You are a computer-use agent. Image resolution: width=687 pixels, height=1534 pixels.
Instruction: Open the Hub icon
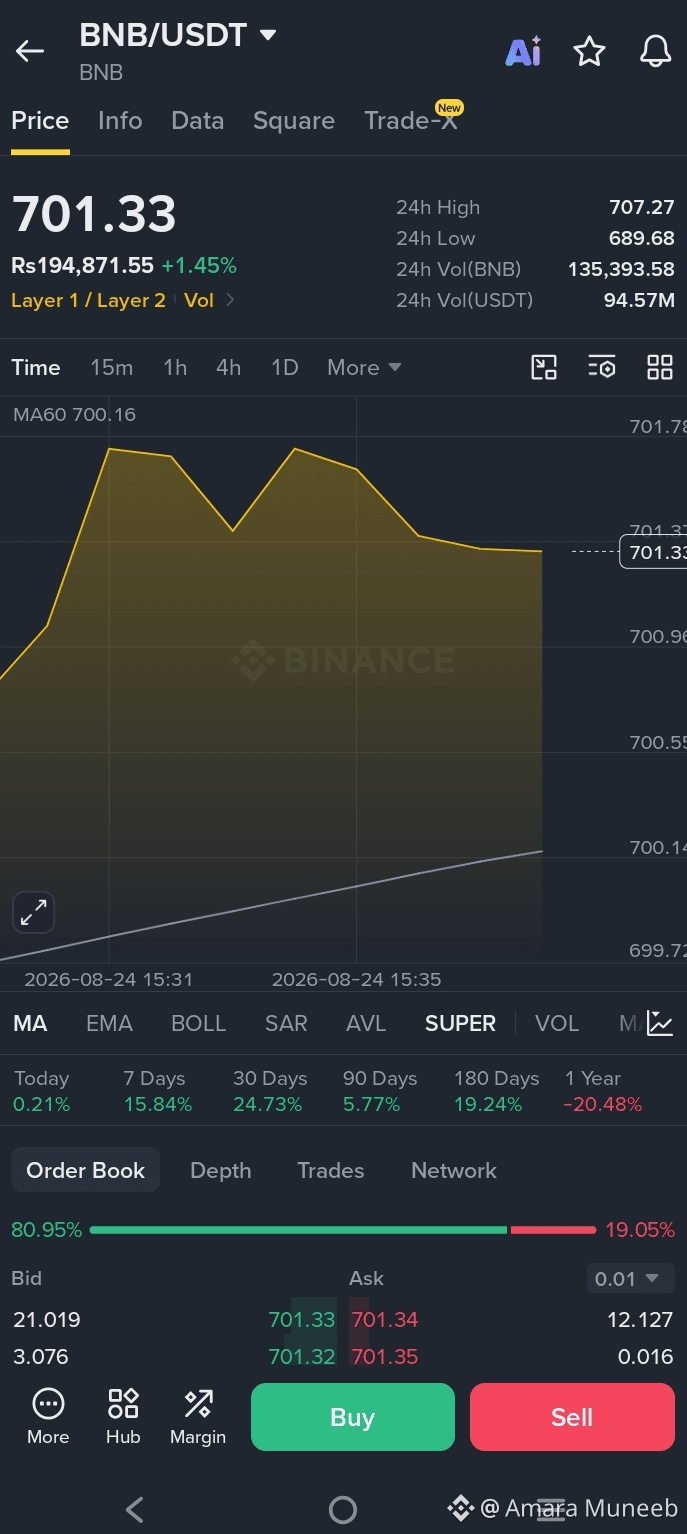pyautogui.click(x=123, y=1416)
